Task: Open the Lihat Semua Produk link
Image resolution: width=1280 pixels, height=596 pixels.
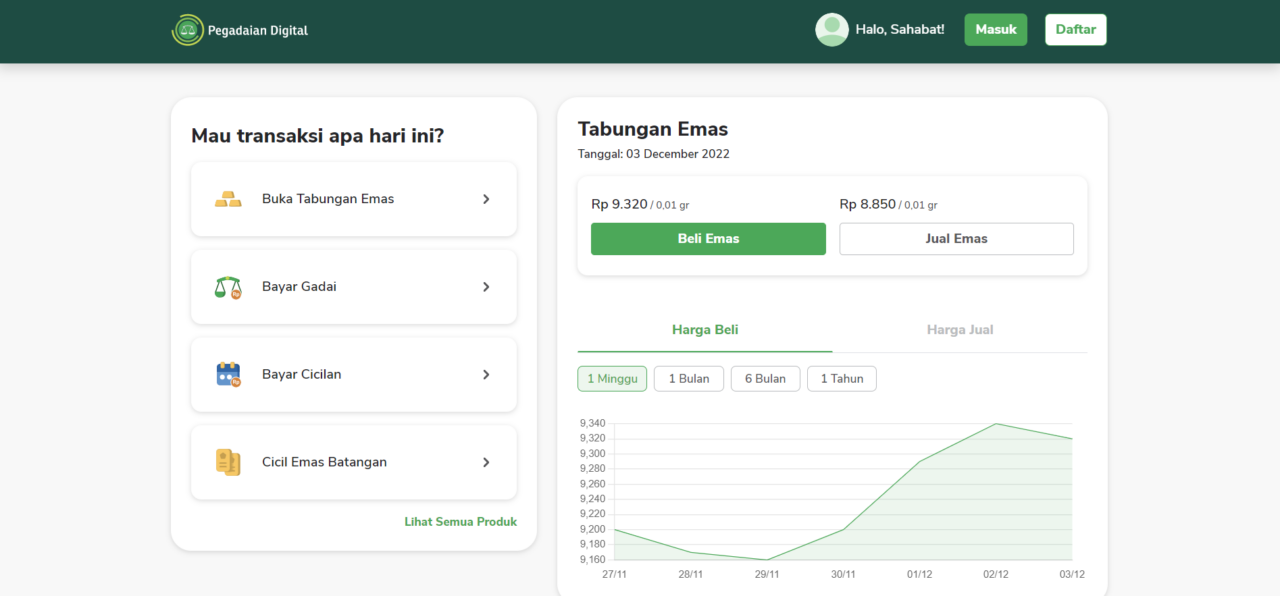Action: pyautogui.click(x=460, y=522)
